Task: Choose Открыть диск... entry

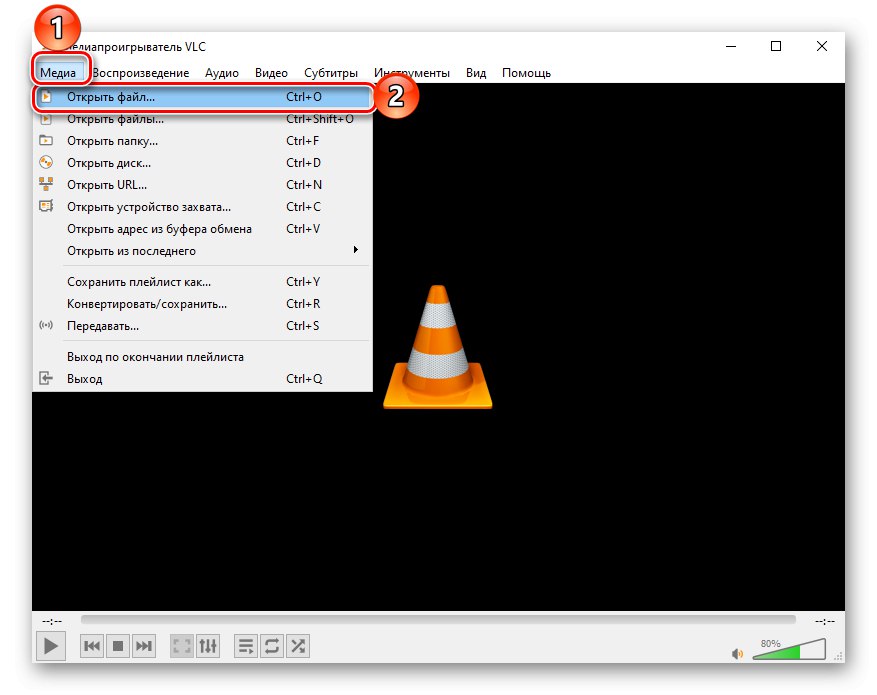Action: pyautogui.click(x=202, y=163)
